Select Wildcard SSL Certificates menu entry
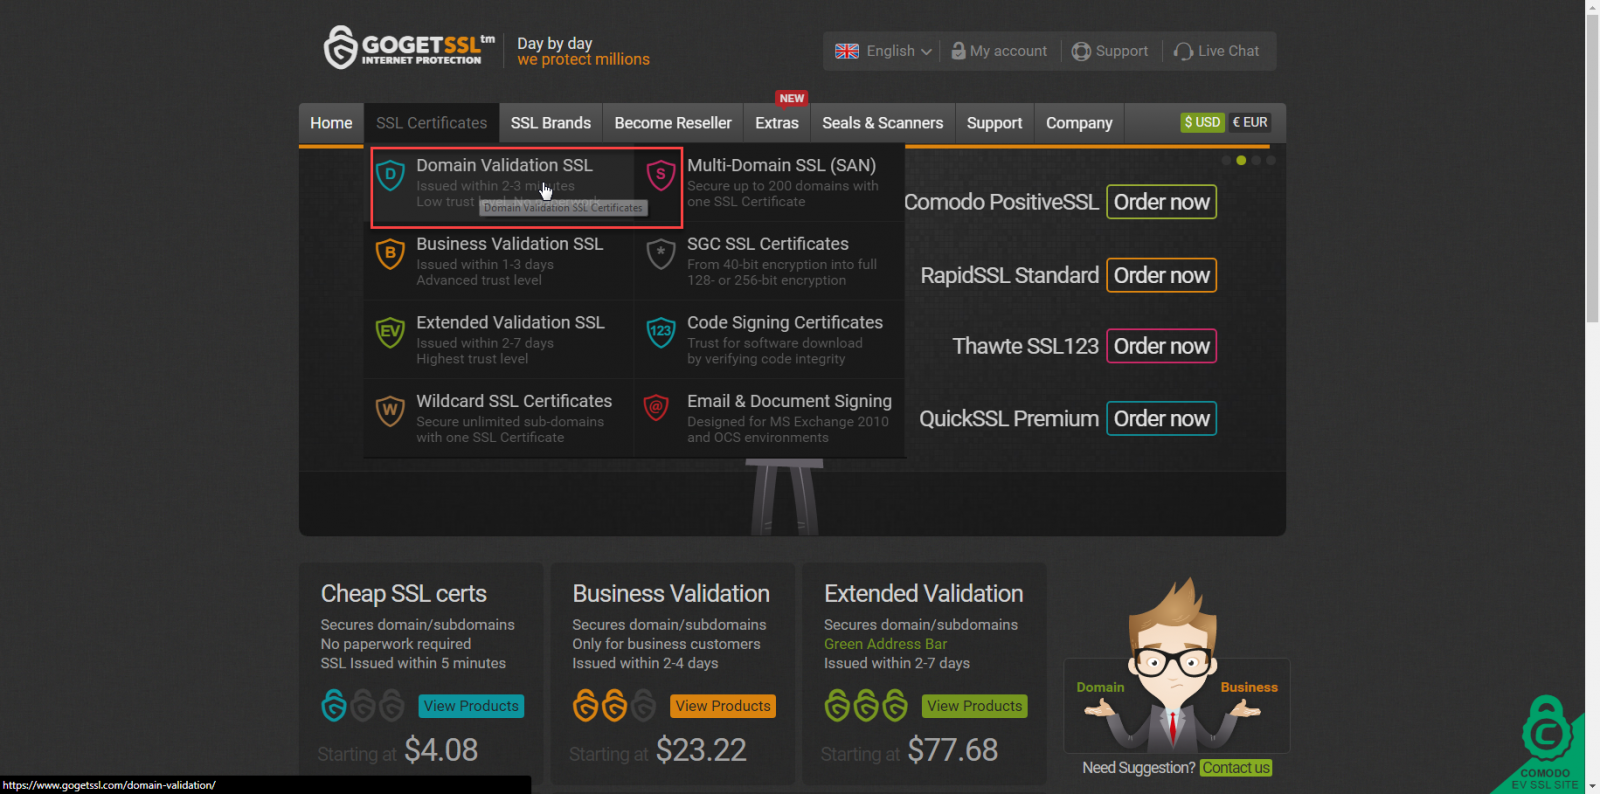1600x794 pixels. 499,418
